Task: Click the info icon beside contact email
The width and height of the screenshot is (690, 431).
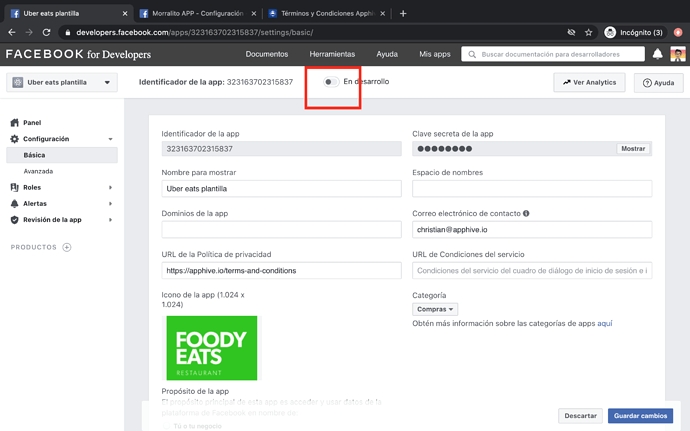Action: pos(526,213)
